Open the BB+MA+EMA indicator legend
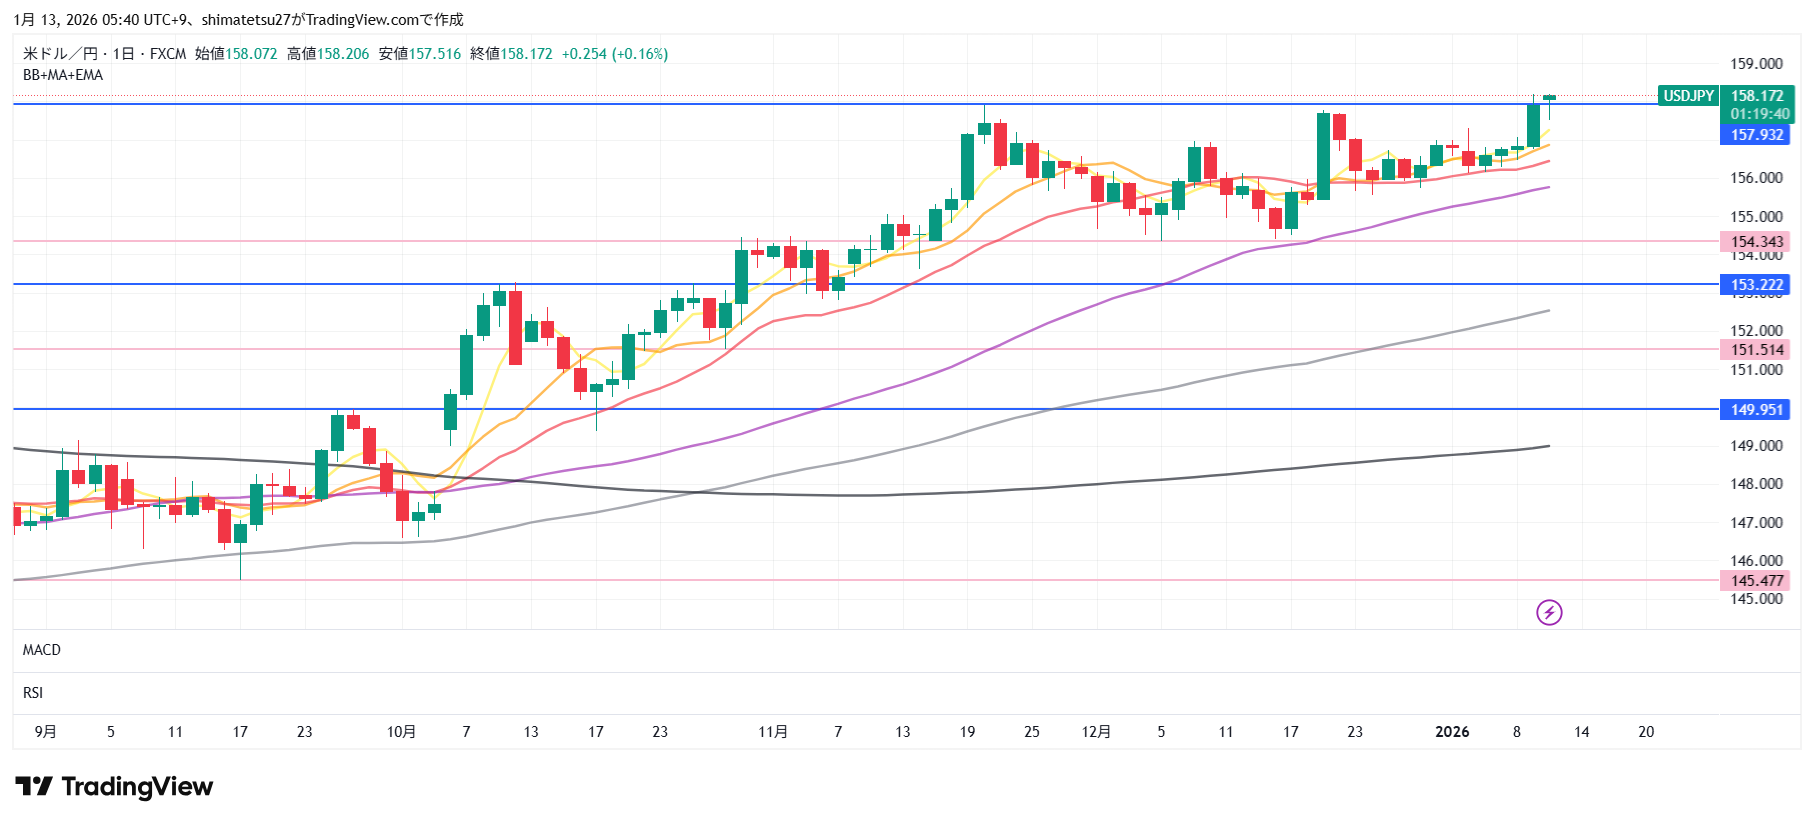This screenshot has width=1814, height=824. 63,75
